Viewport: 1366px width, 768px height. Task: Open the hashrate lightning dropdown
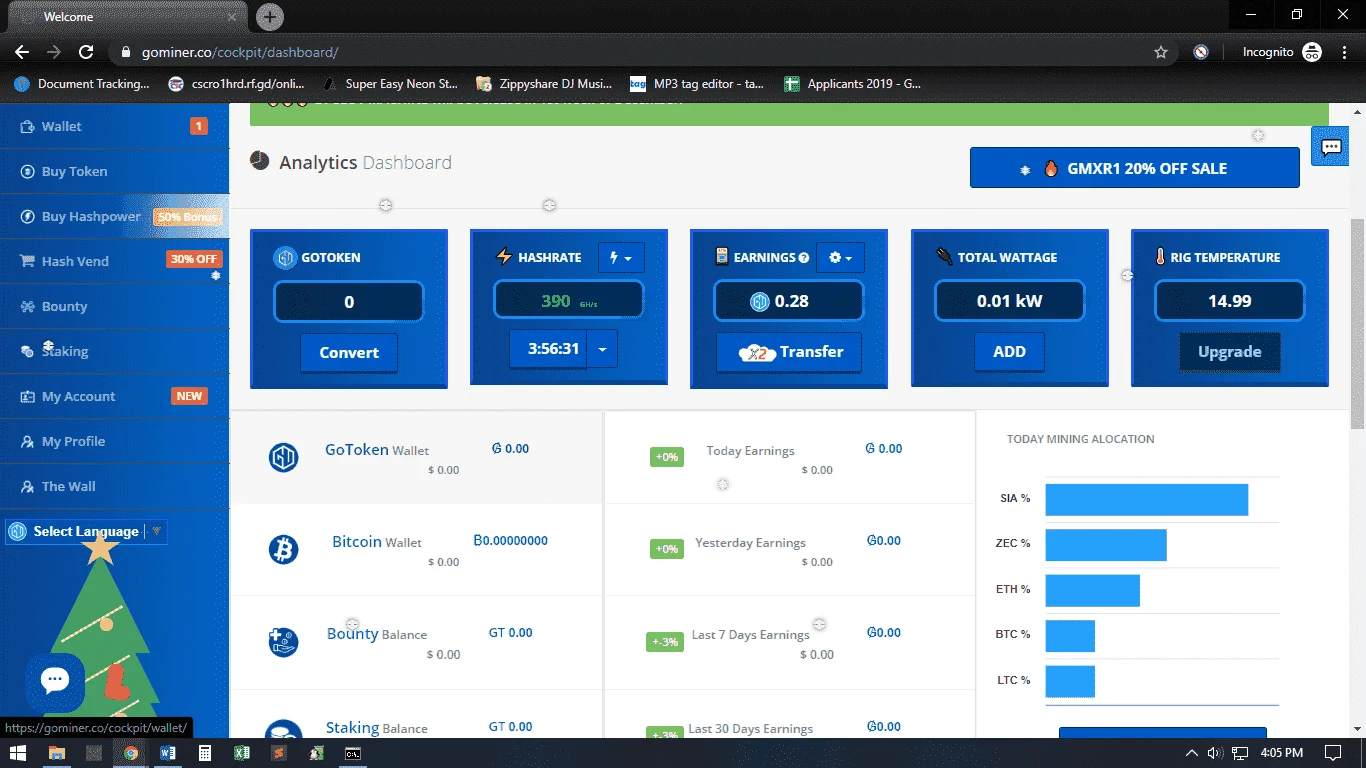(621, 258)
